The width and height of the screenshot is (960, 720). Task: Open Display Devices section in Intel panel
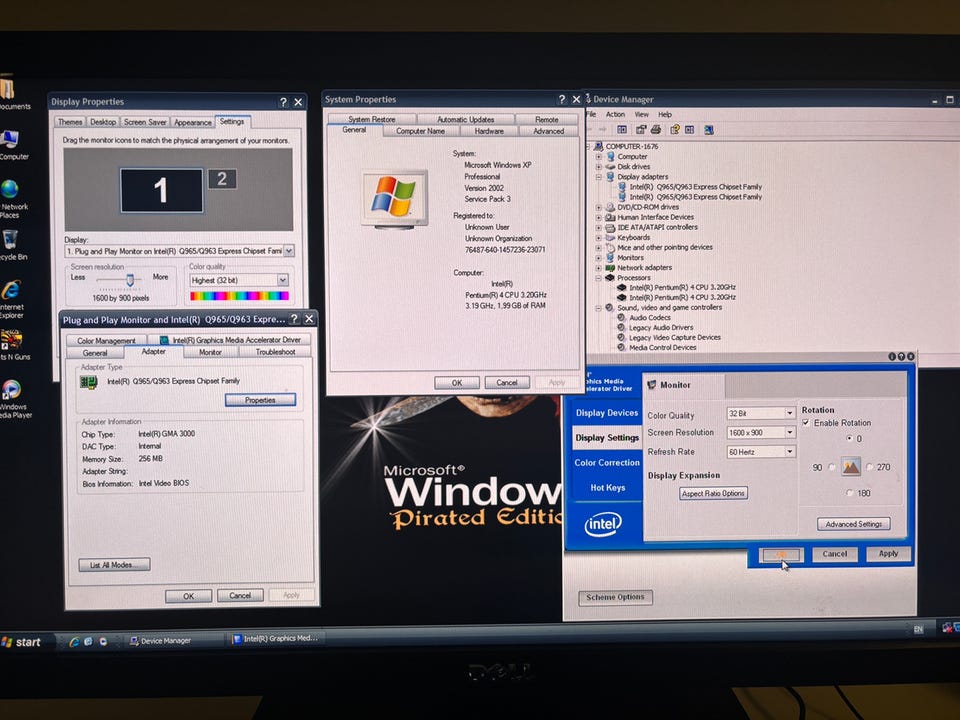(x=607, y=413)
